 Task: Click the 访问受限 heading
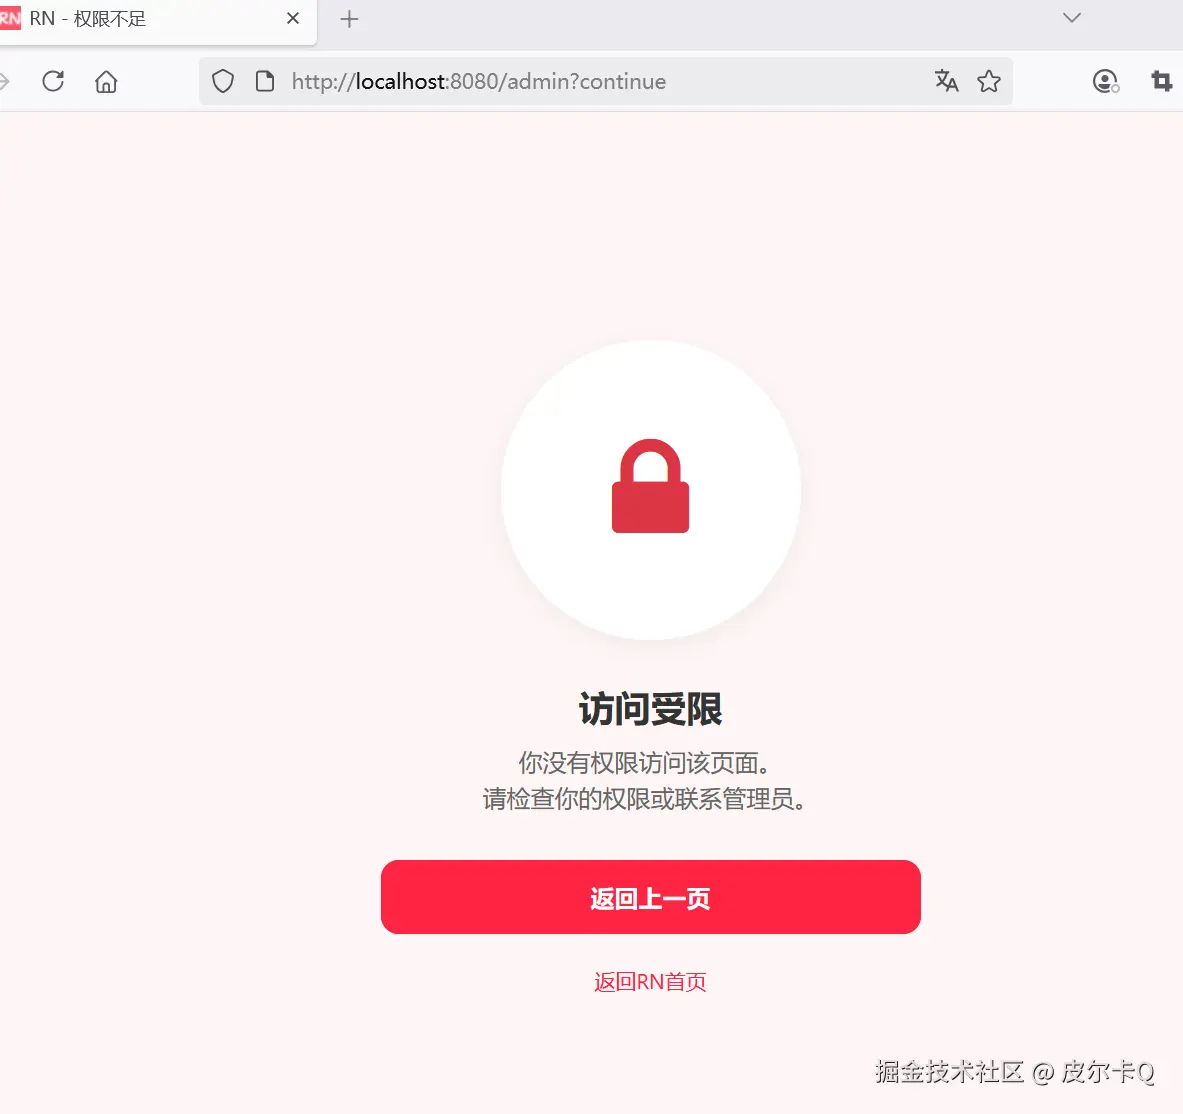tap(650, 709)
